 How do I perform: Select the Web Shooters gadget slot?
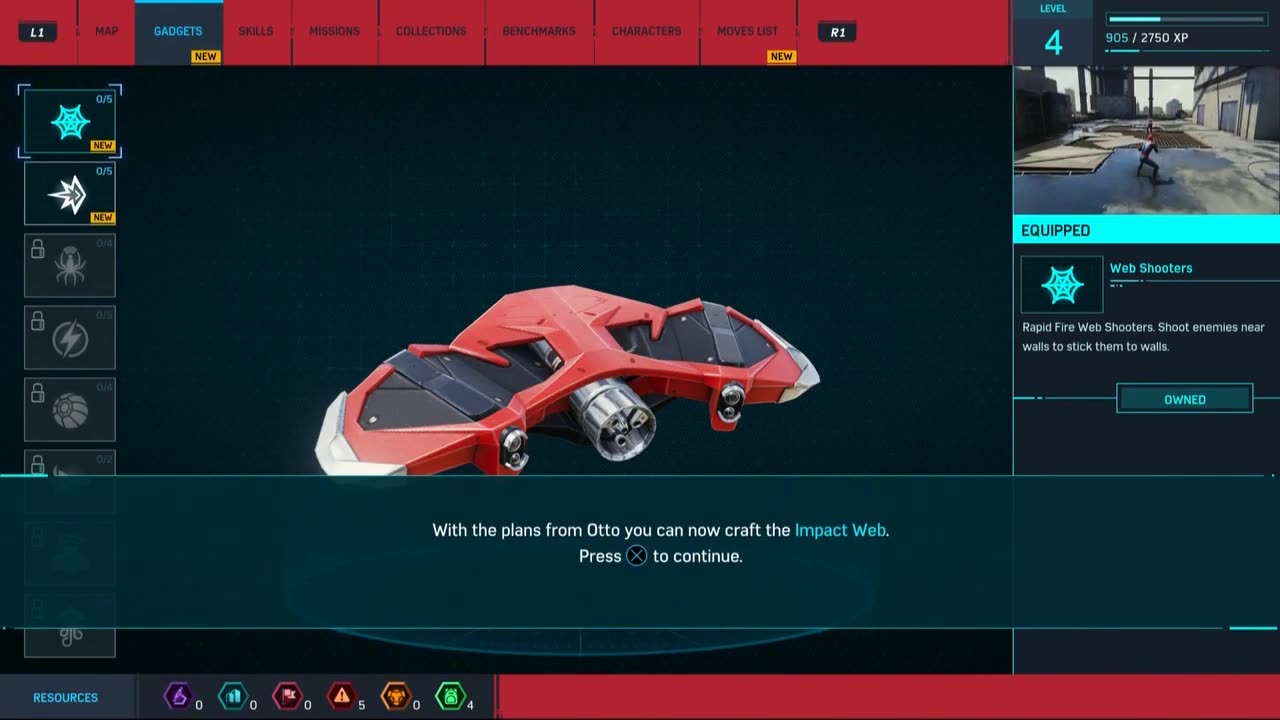(x=70, y=122)
